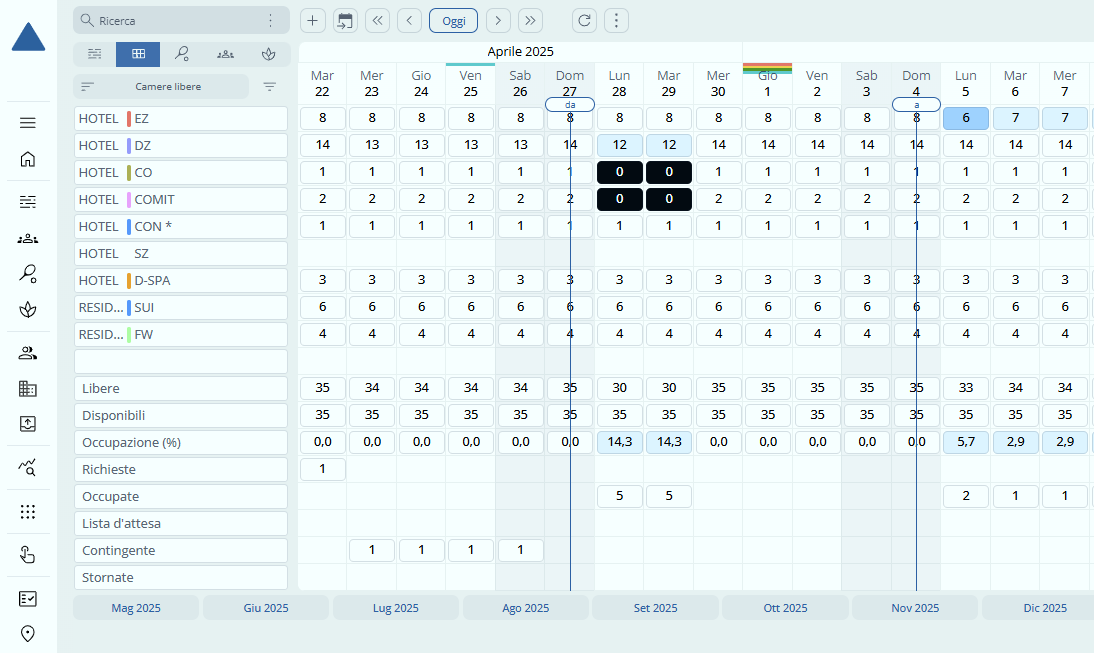The height and width of the screenshot is (653, 1094).
Task: Open the Camere libere dropdown
Action: (x=161, y=87)
